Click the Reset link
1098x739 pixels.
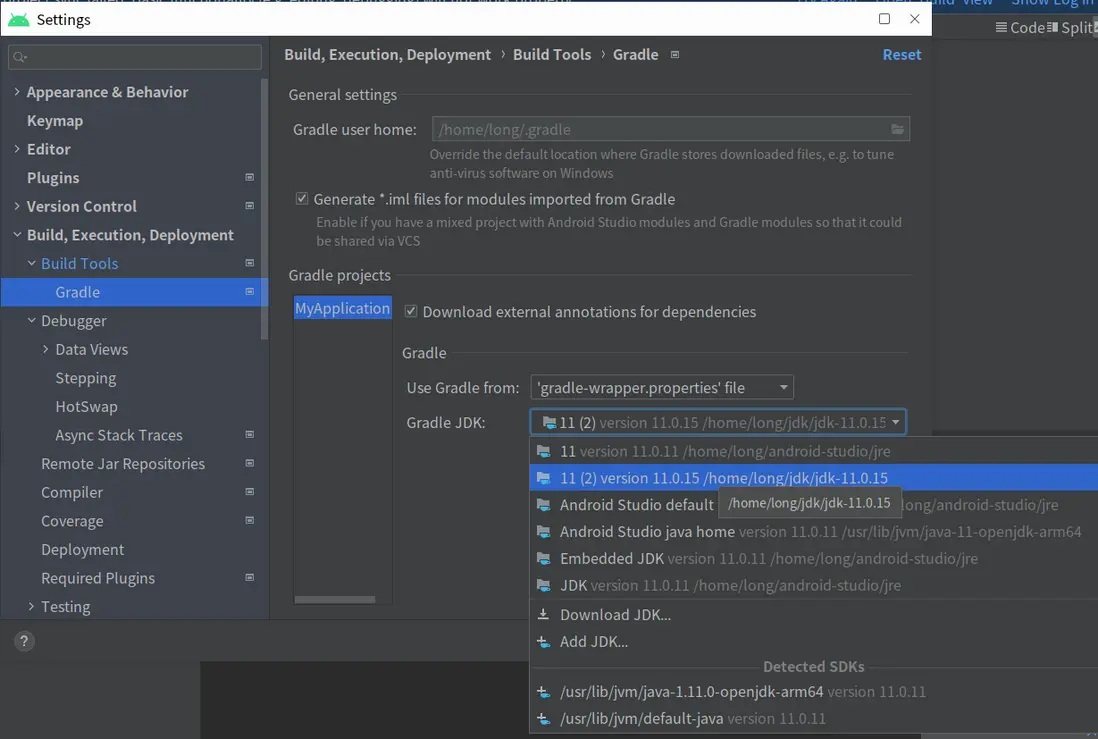click(901, 55)
